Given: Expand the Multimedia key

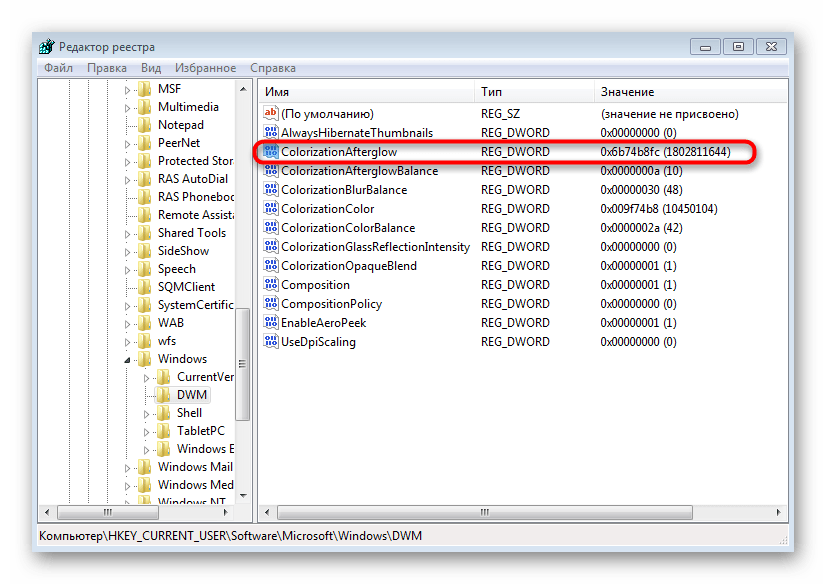Looking at the screenshot, I should tap(127, 108).
